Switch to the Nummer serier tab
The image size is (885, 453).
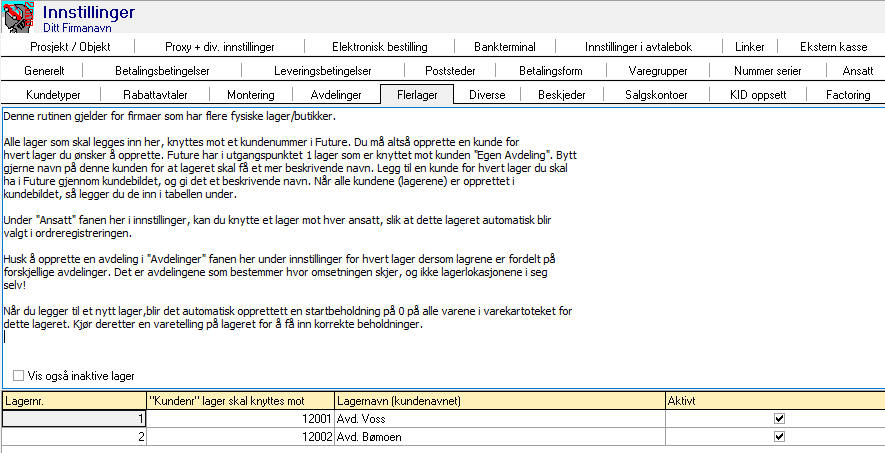coord(768,71)
